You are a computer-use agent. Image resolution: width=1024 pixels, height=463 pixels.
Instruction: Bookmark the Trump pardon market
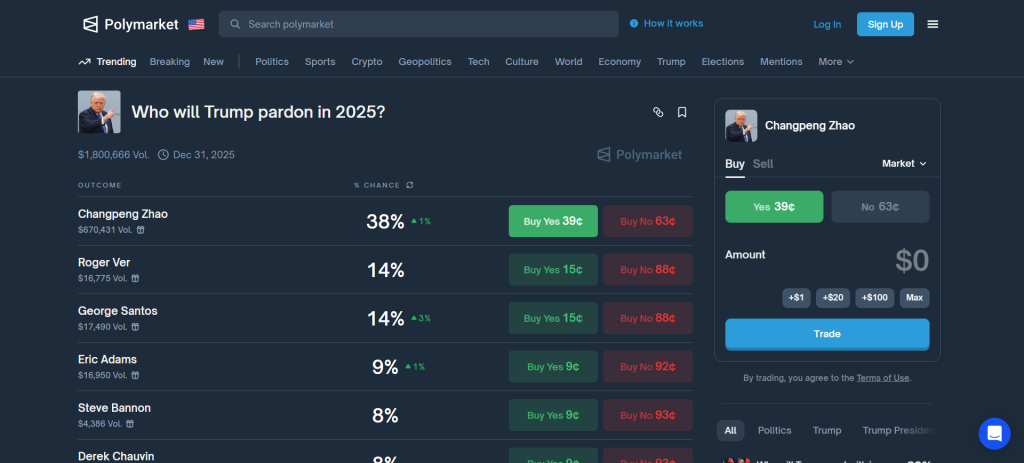point(682,112)
